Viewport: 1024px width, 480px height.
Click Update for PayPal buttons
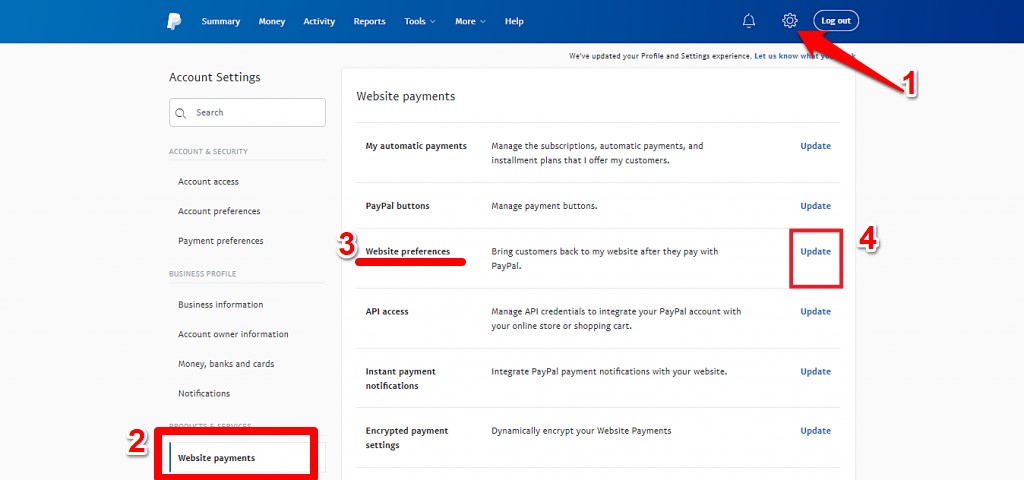815,206
